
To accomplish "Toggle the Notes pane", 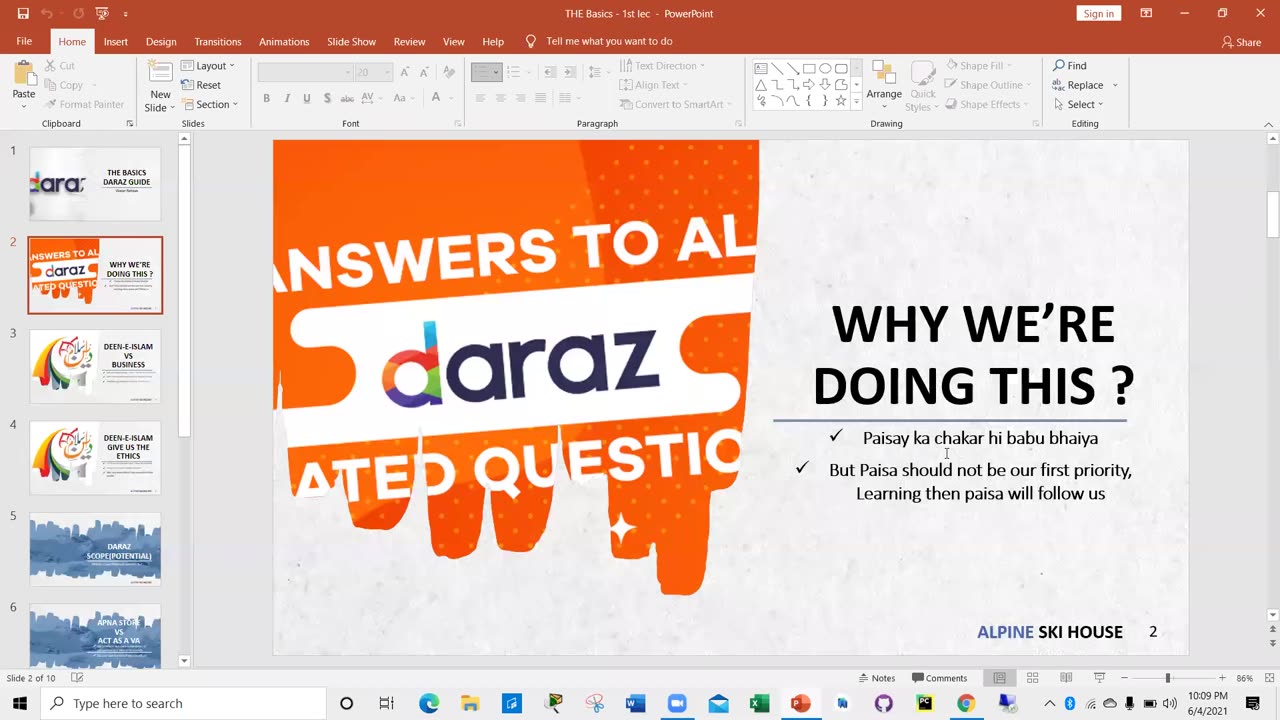I will click(x=876, y=678).
